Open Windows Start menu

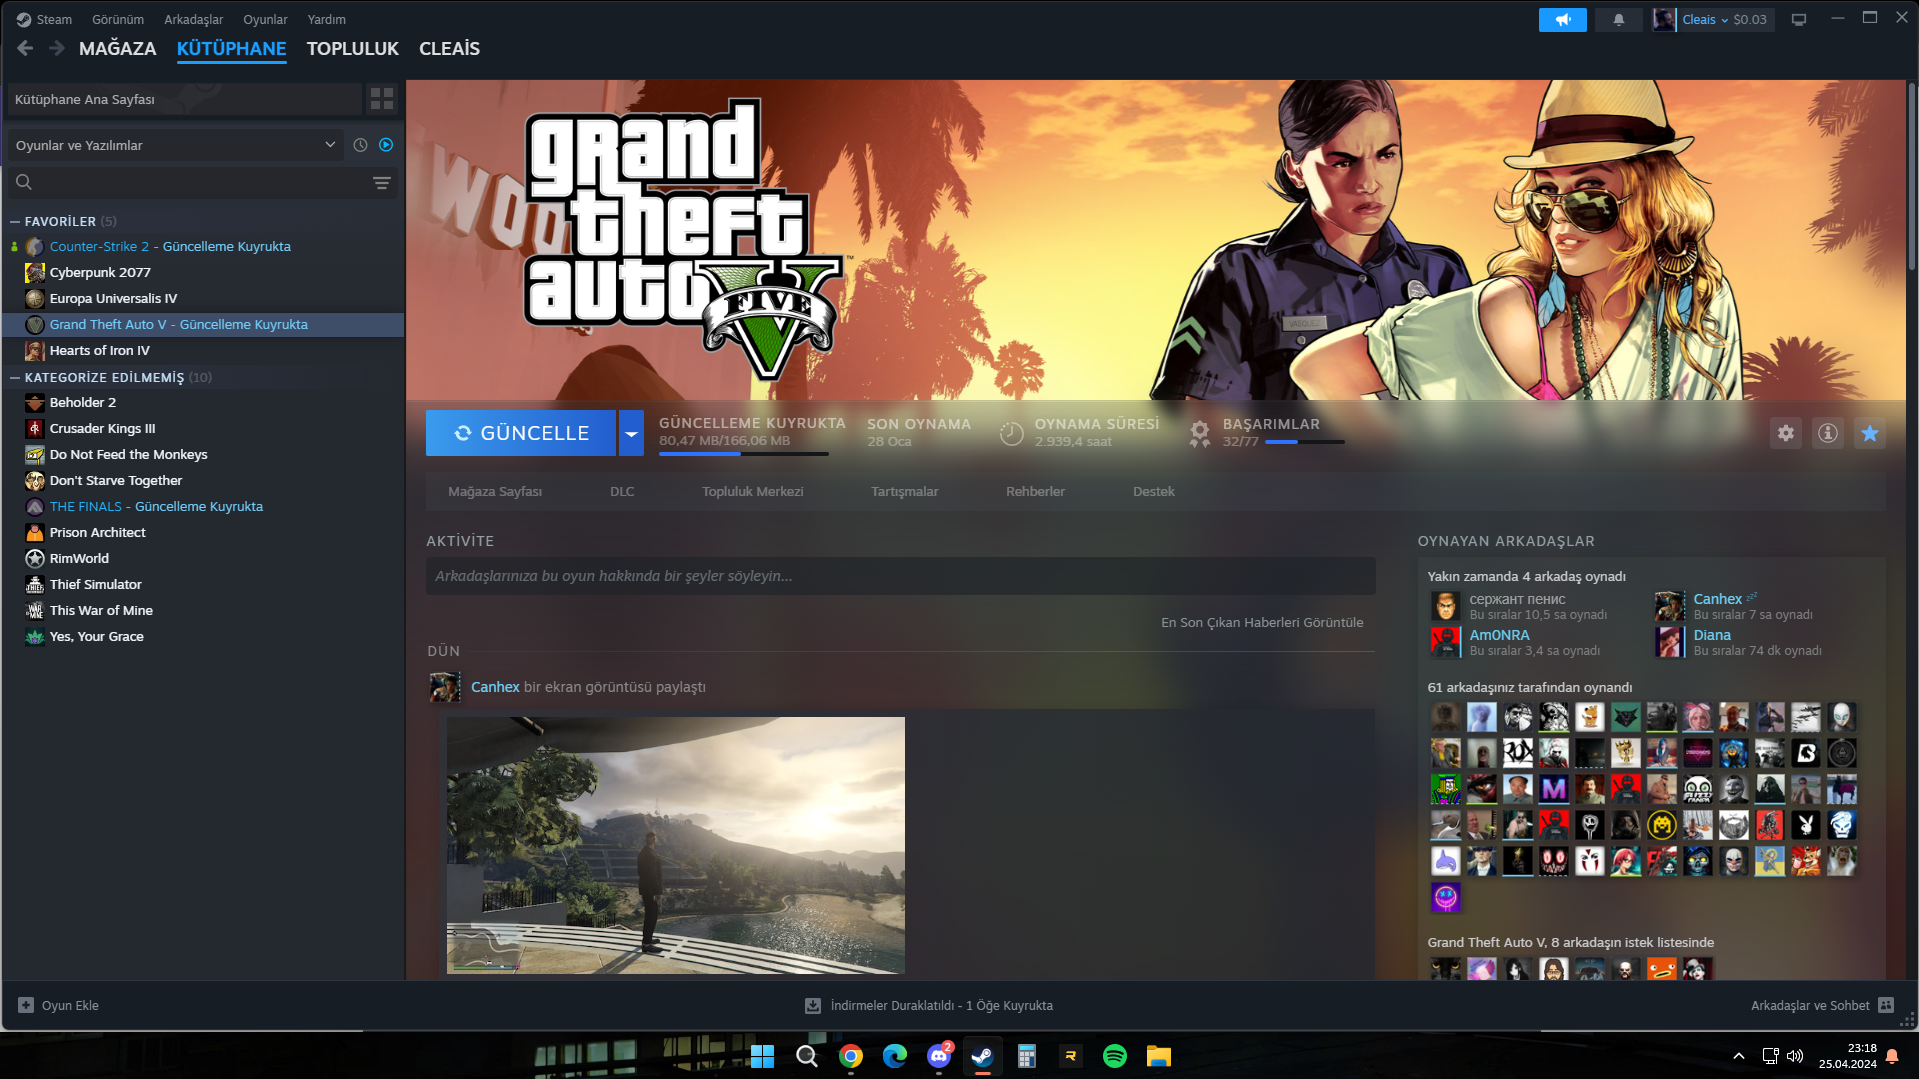[763, 1056]
